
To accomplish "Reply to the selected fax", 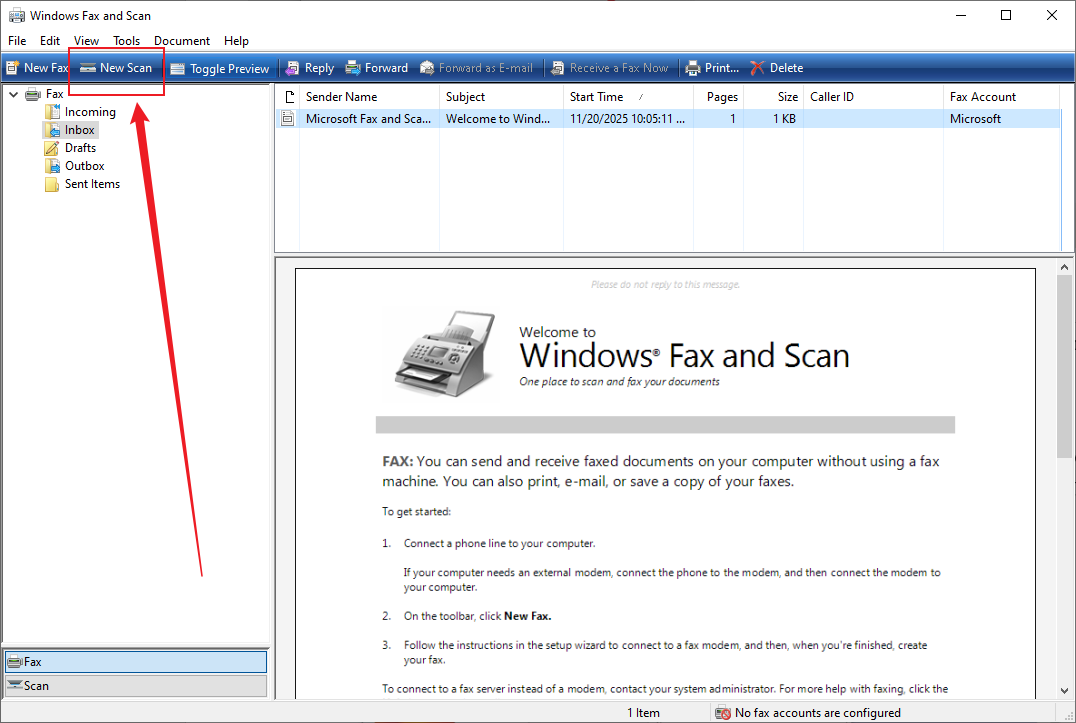I will (x=309, y=67).
